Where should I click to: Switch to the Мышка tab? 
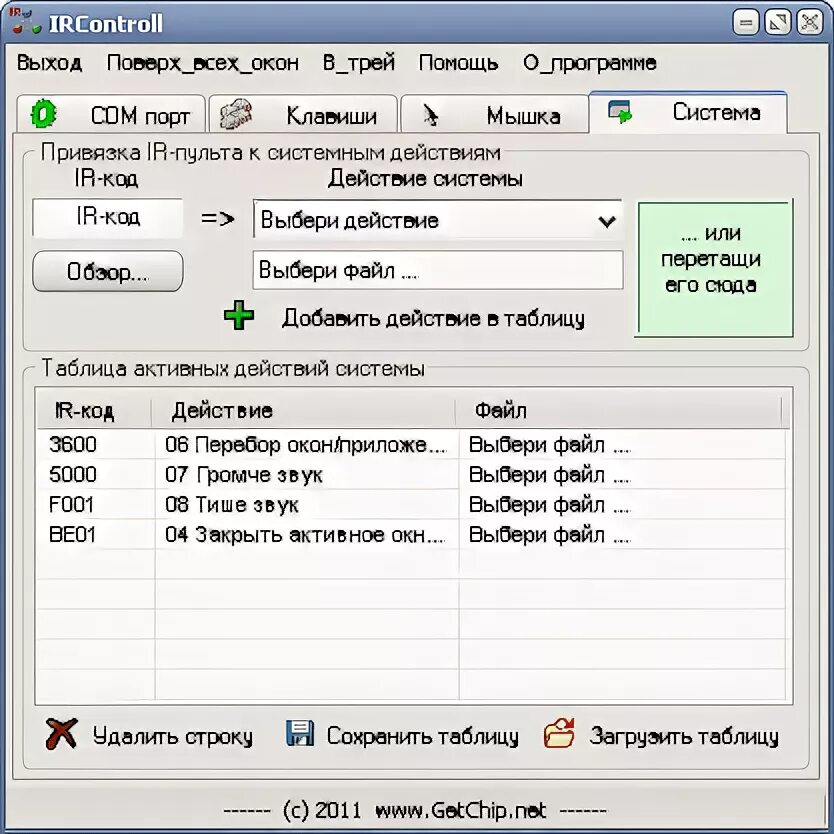(x=494, y=114)
